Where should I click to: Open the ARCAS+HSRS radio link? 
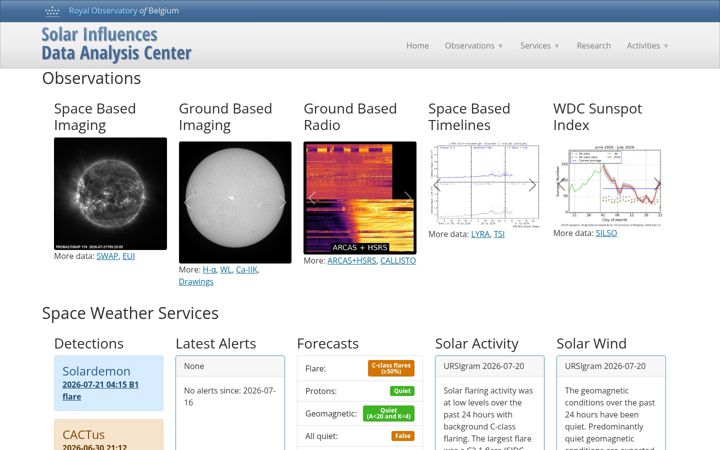tap(352, 260)
